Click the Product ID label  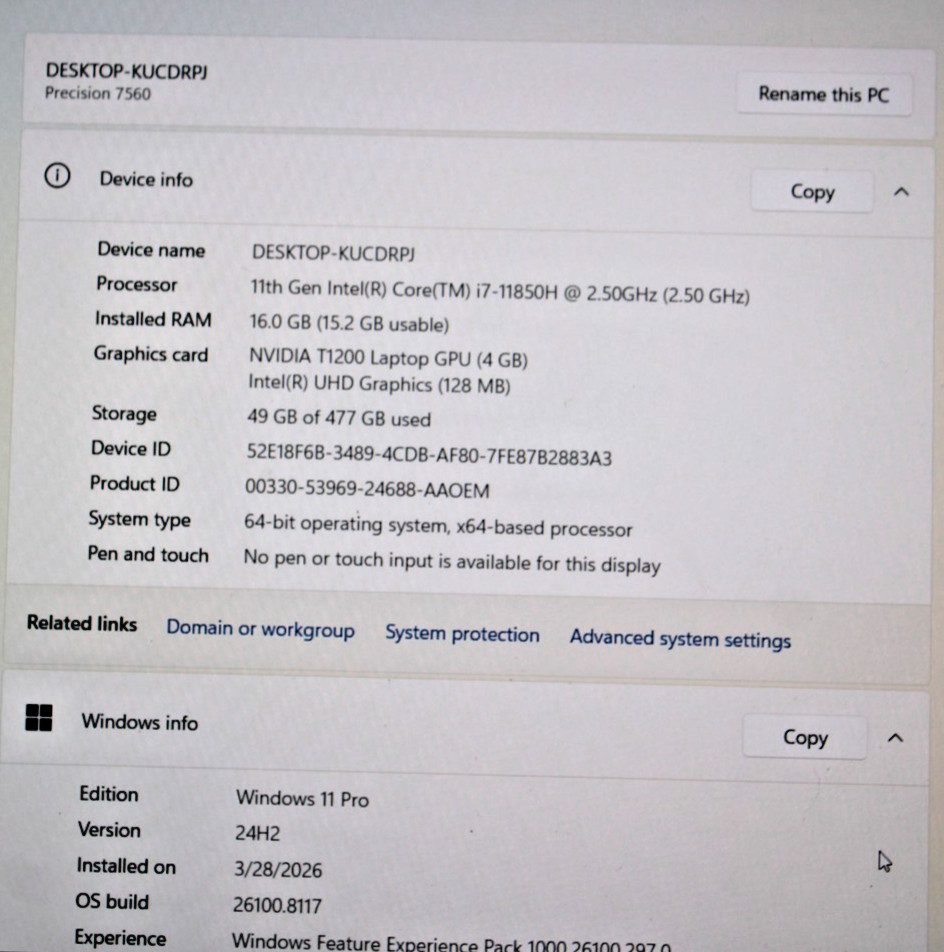coord(134,483)
